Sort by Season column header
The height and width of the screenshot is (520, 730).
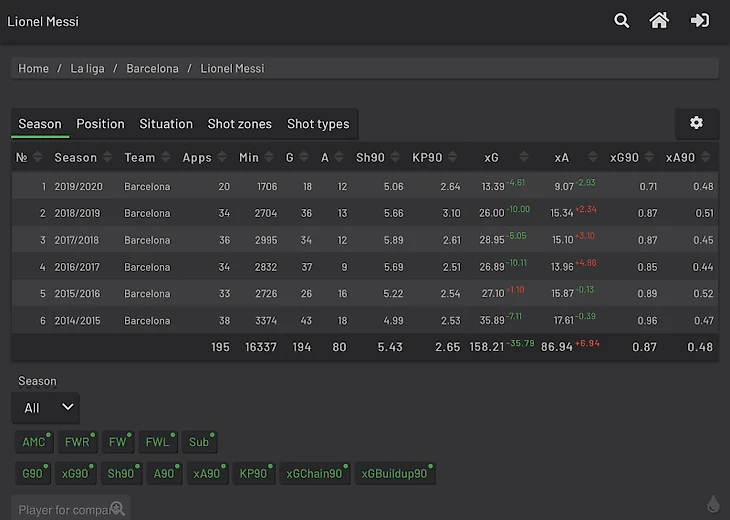click(x=76, y=157)
